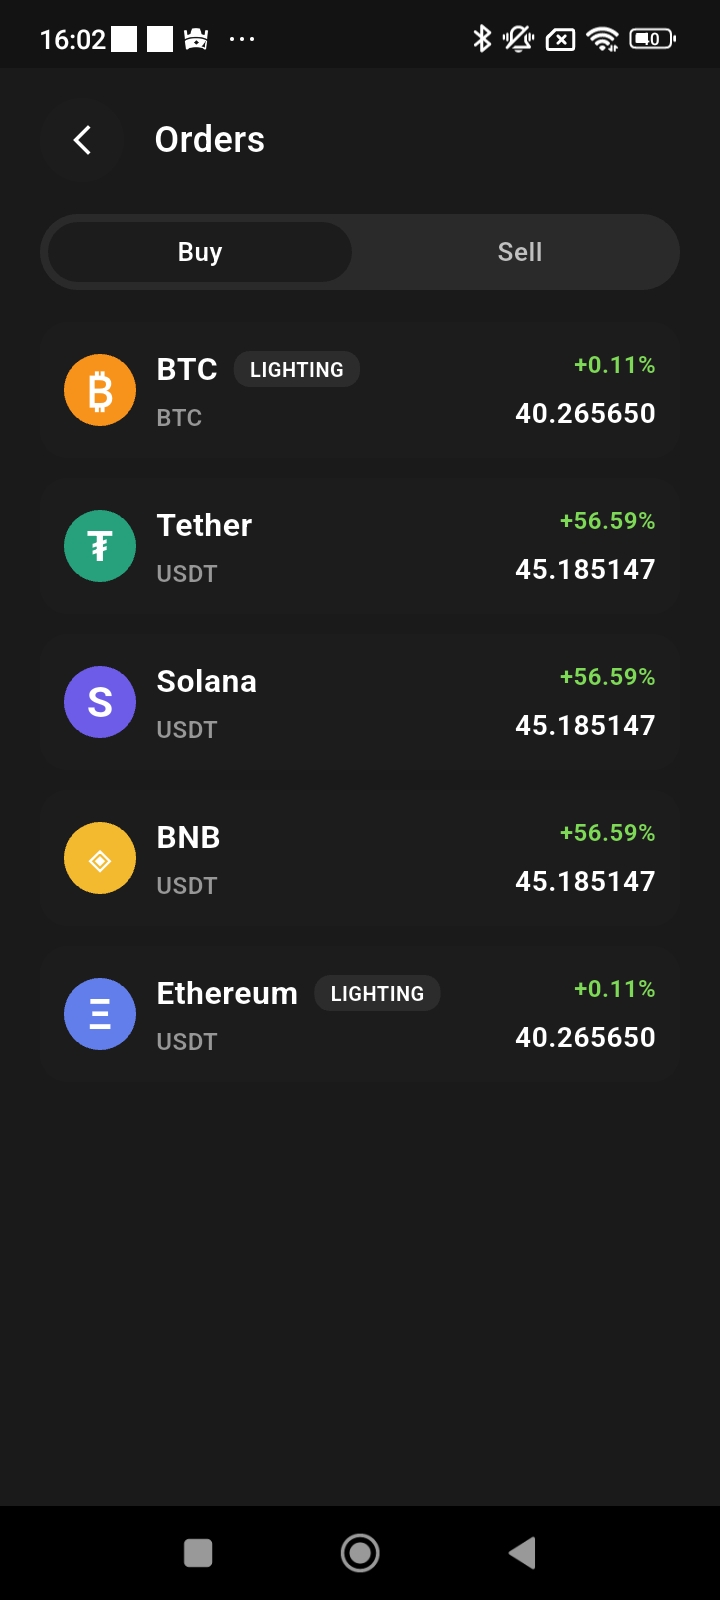720x1600 pixels.
Task: Tap the LIGHTING badge next to Ethereum
Action: point(377,994)
